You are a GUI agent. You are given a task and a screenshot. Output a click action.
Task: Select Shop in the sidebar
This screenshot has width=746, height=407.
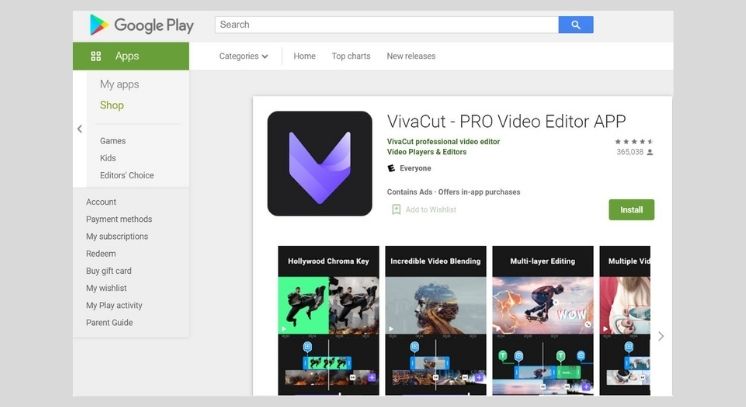tap(112, 105)
